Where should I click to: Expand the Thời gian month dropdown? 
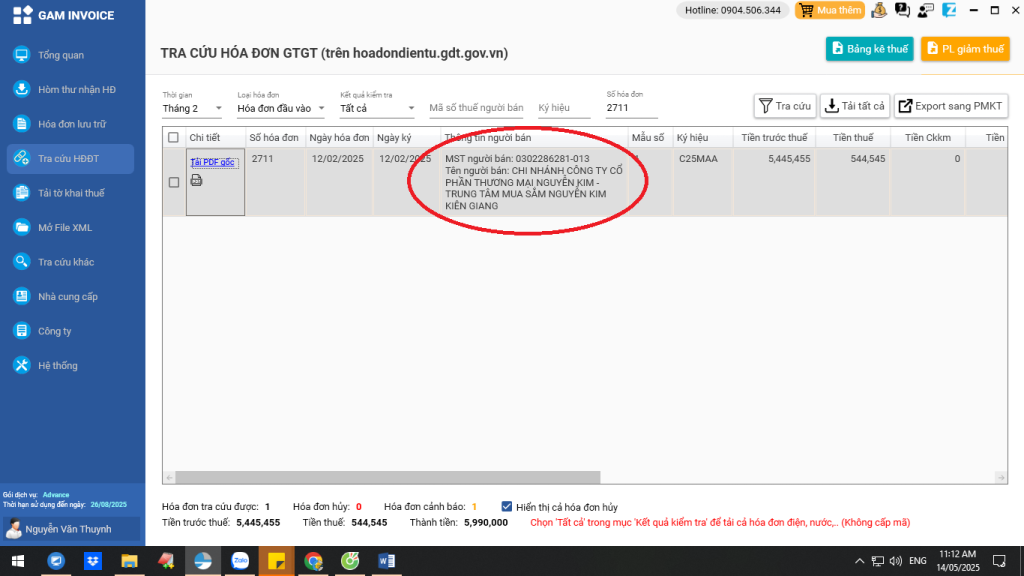pyautogui.click(x=192, y=108)
